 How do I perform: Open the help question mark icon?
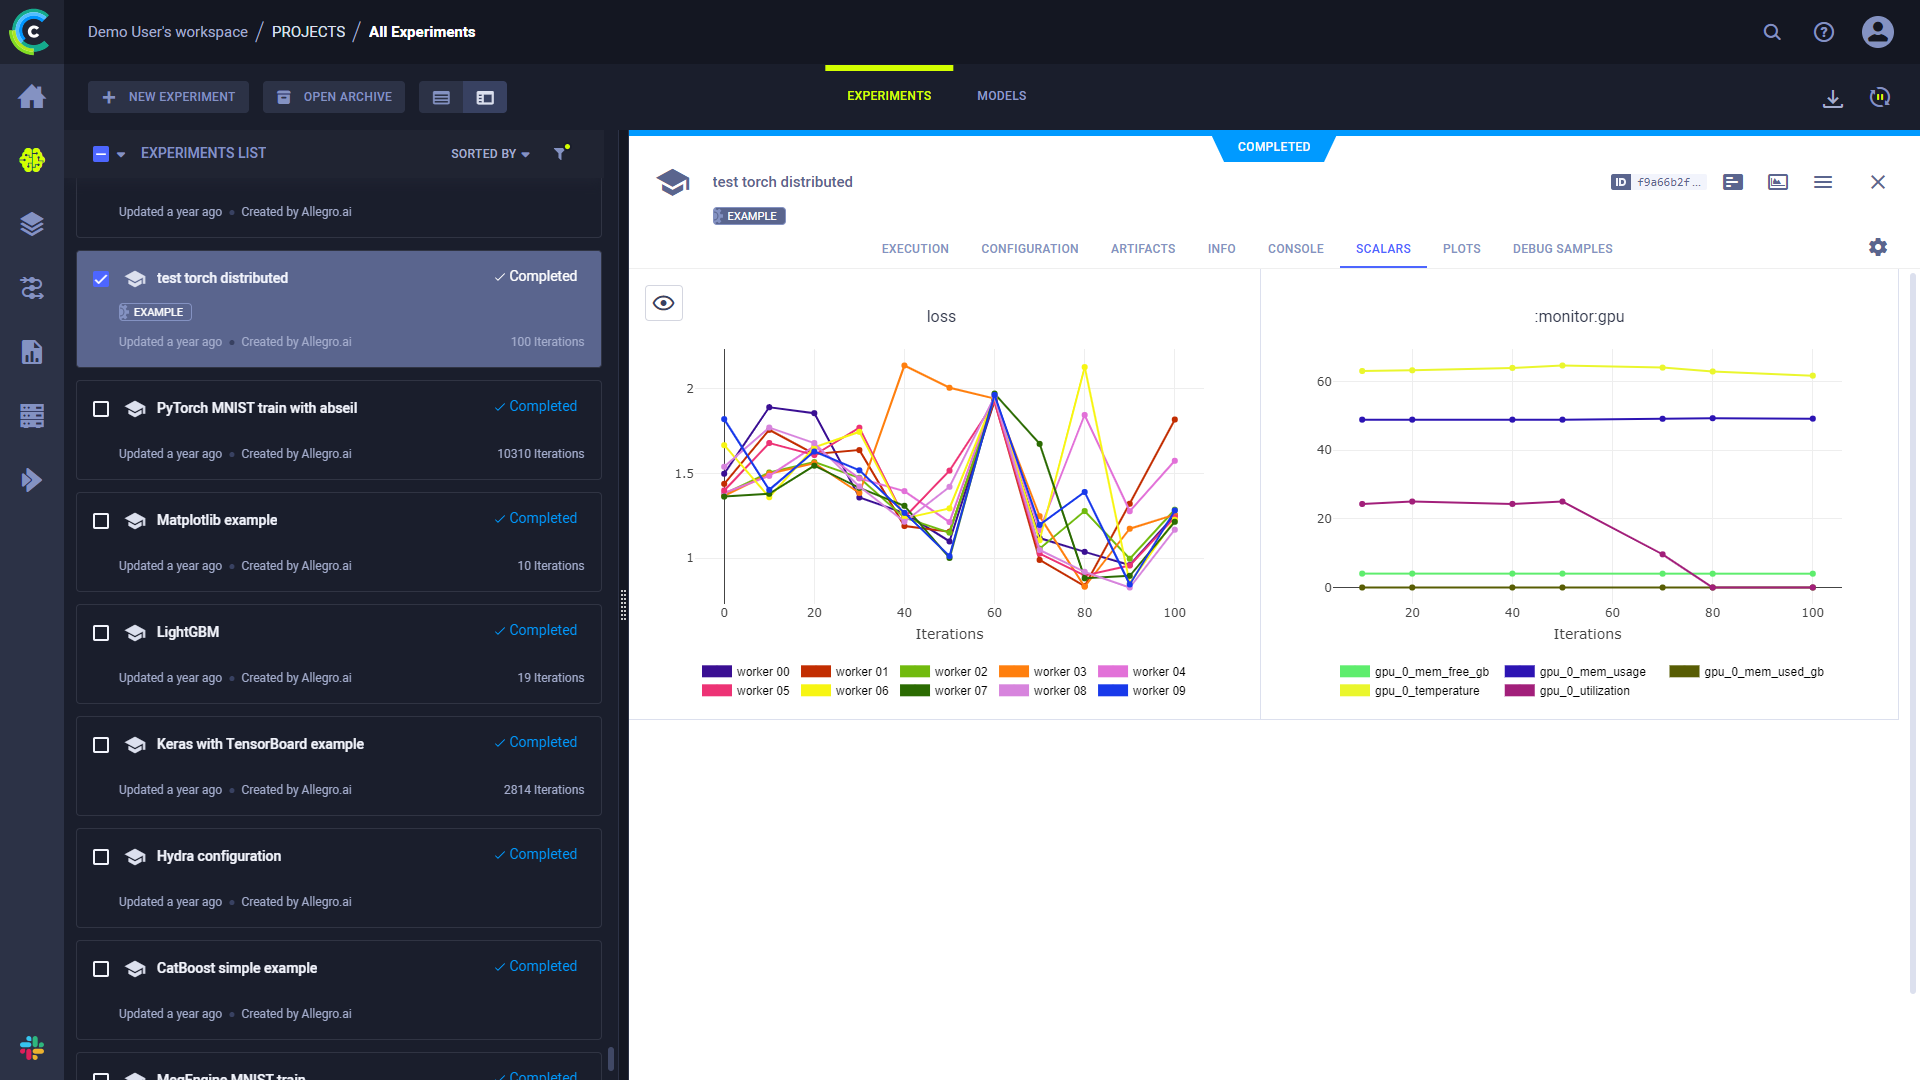pos(1824,32)
